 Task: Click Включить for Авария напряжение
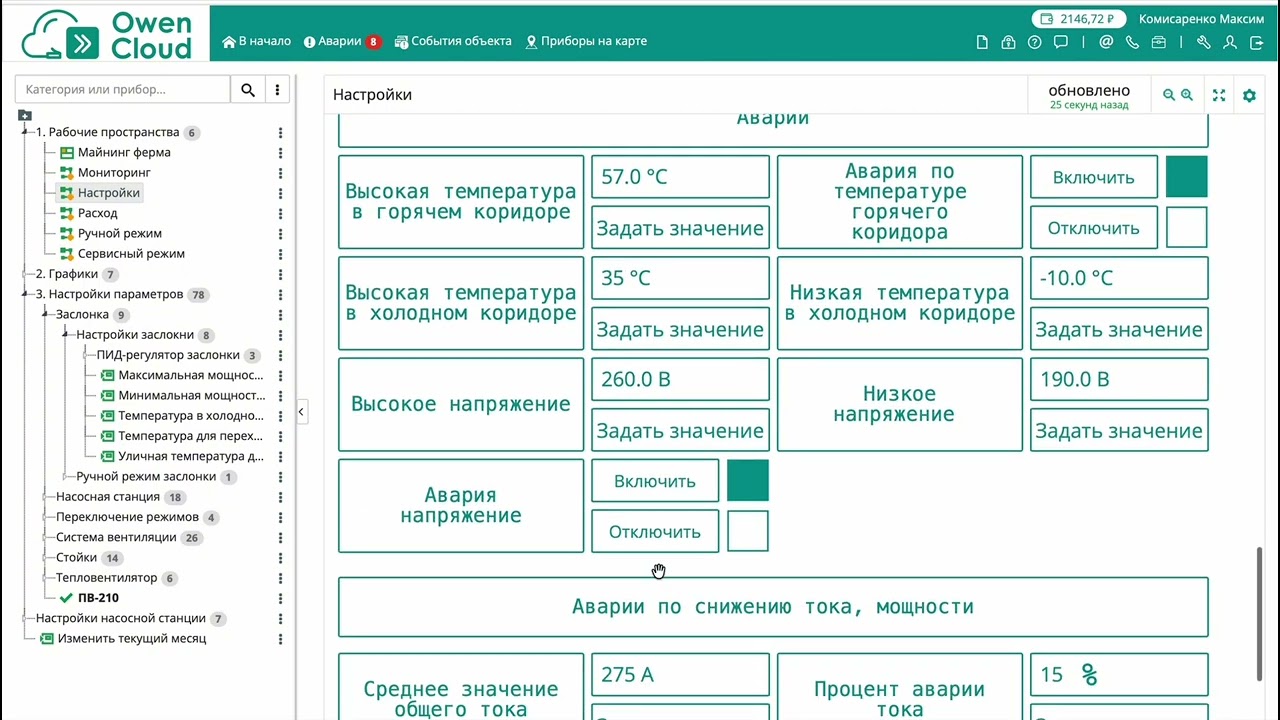point(655,481)
